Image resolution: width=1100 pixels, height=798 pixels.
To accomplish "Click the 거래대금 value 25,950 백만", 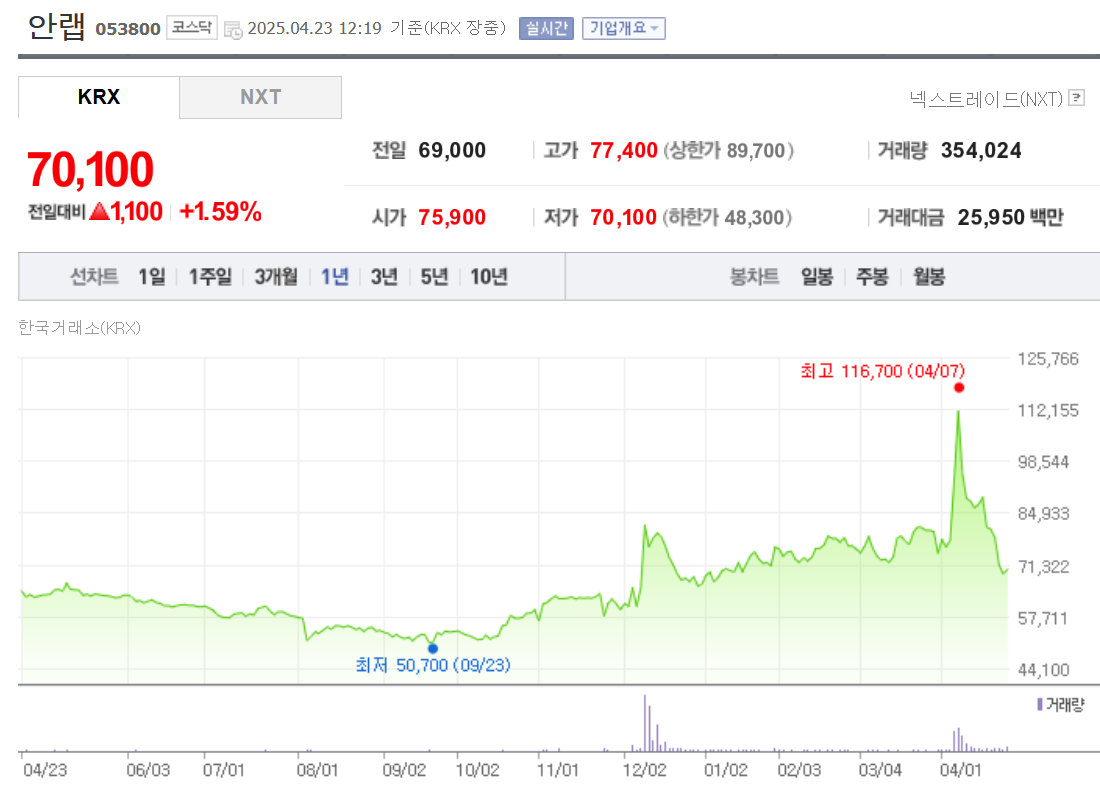I will click(1010, 217).
